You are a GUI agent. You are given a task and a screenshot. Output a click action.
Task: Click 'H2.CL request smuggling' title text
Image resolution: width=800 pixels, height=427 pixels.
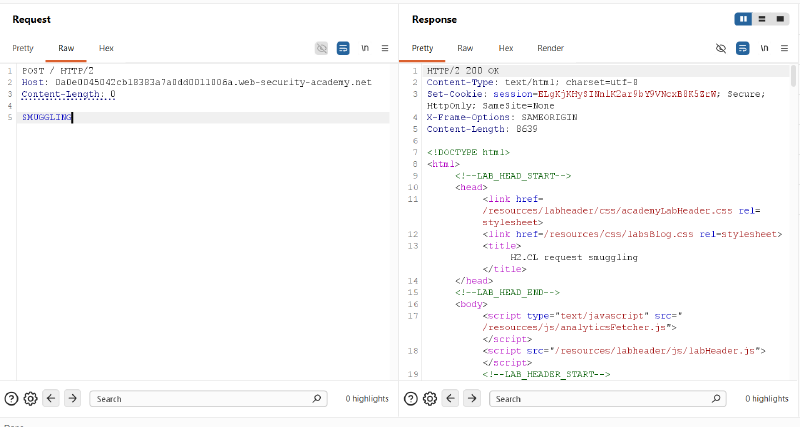click(574, 258)
